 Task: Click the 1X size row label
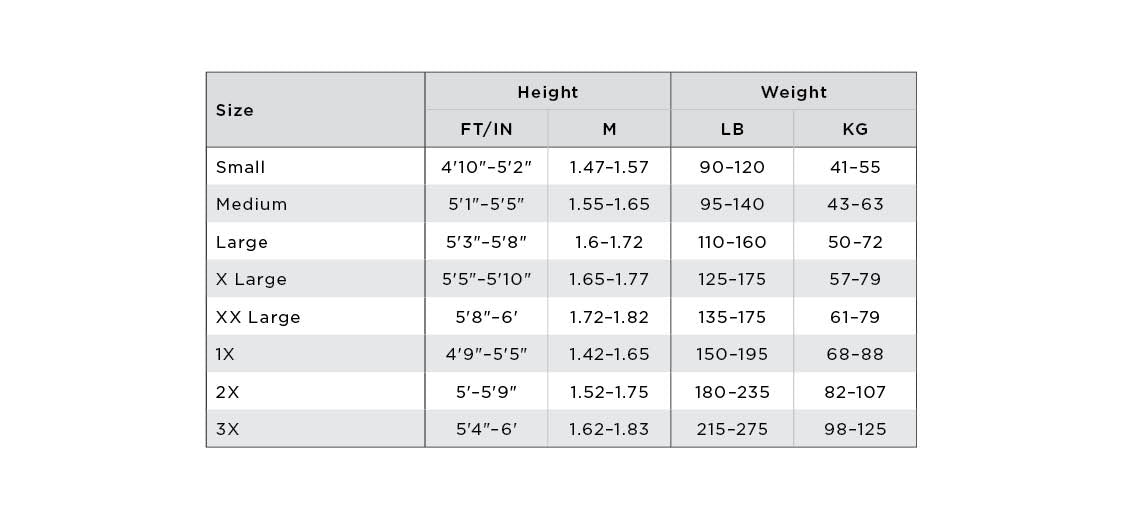(x=226, y=354)
